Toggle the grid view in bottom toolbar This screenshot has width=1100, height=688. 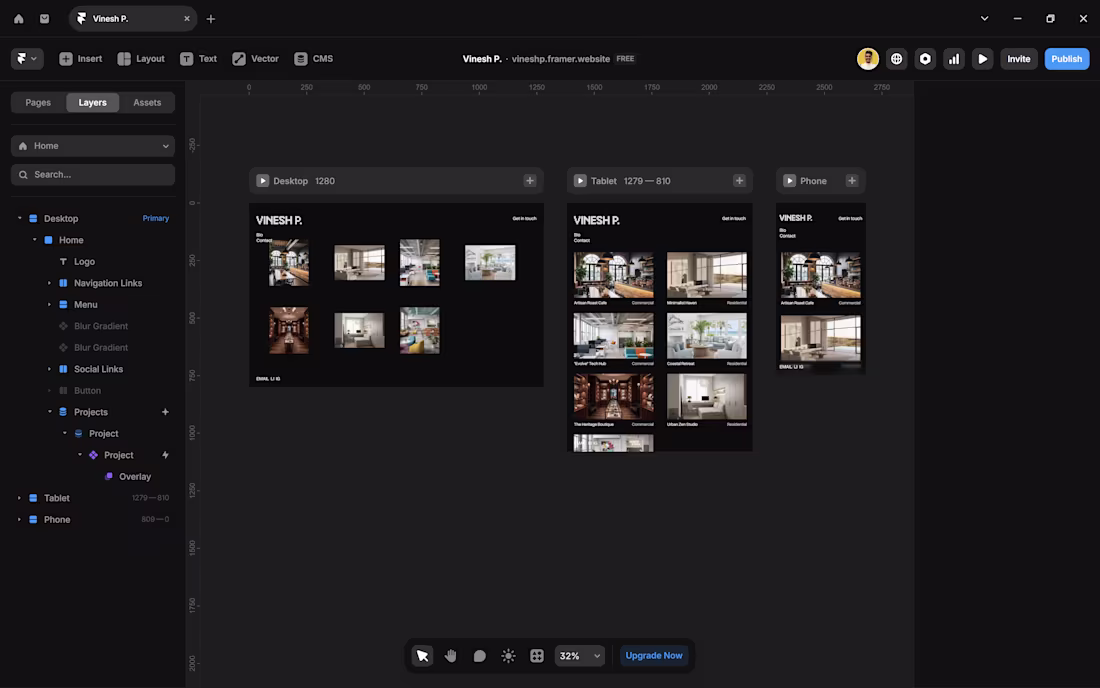pos(537,655)
